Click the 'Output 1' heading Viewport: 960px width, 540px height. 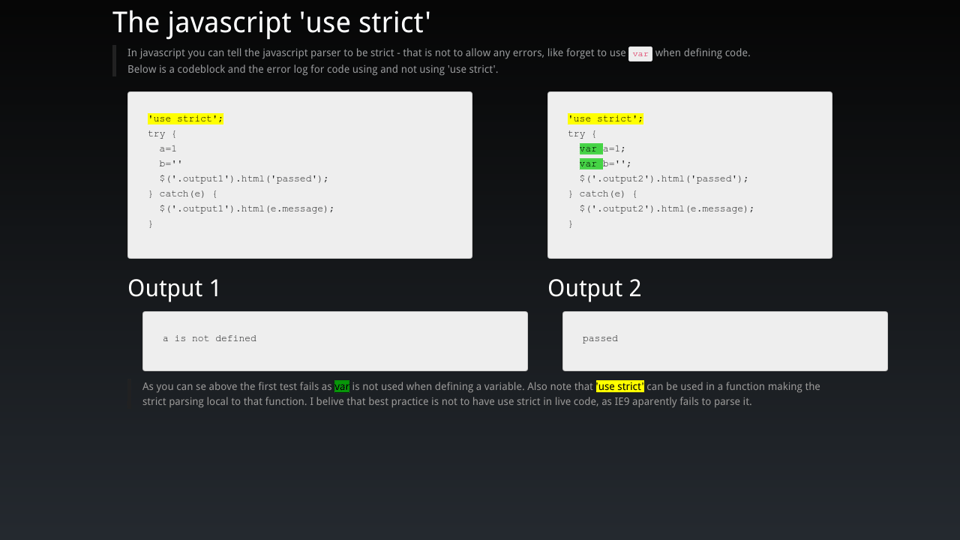[x=174, y=288]
